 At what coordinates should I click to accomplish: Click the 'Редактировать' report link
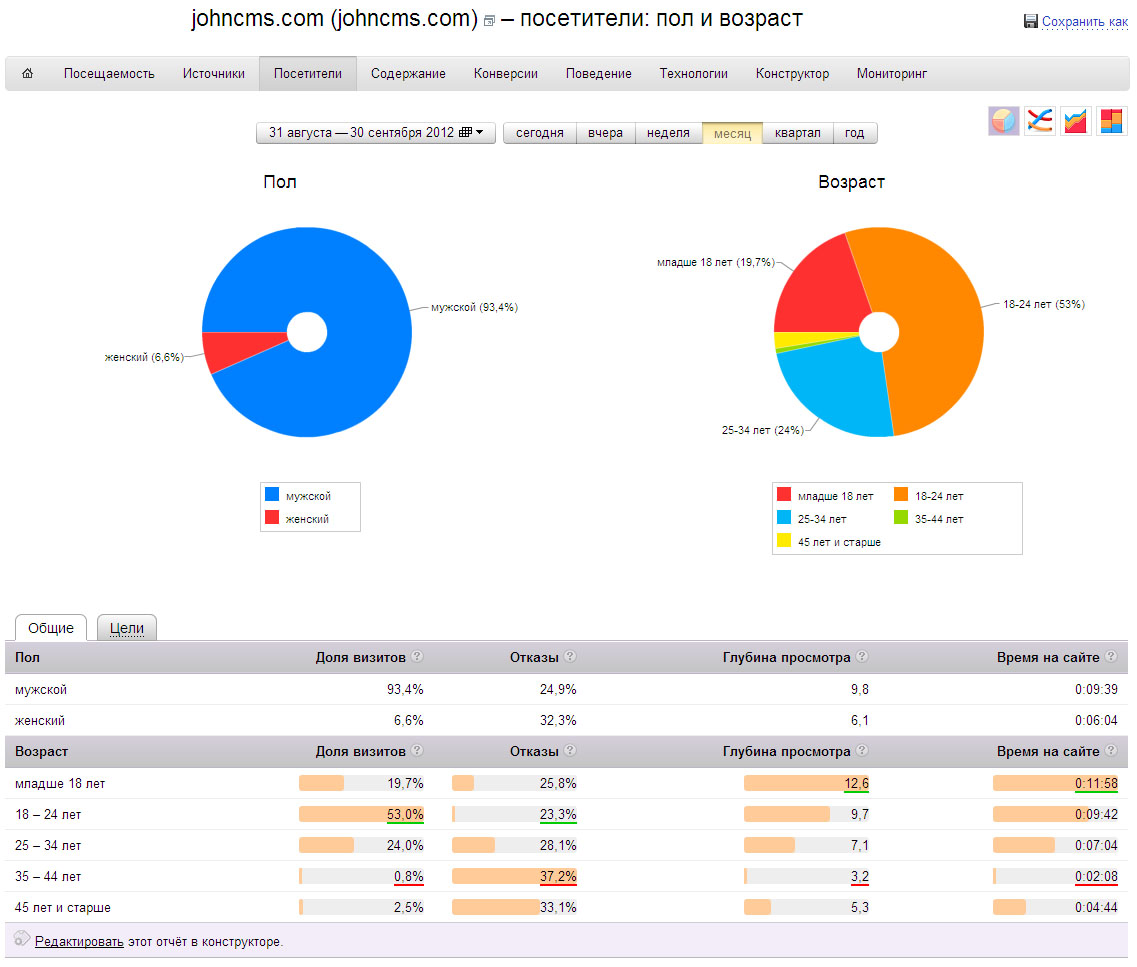(79, 941)
